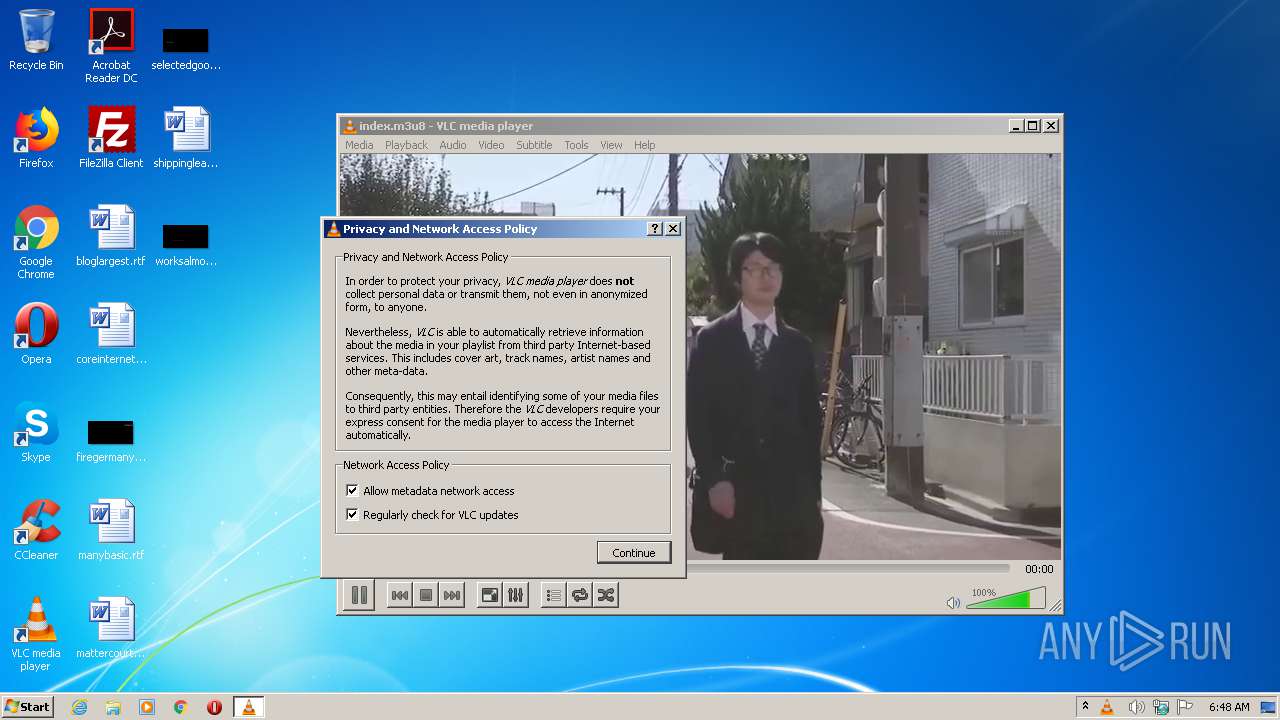Click the Continue button
1280x720 pixels.
coord(634,553)
